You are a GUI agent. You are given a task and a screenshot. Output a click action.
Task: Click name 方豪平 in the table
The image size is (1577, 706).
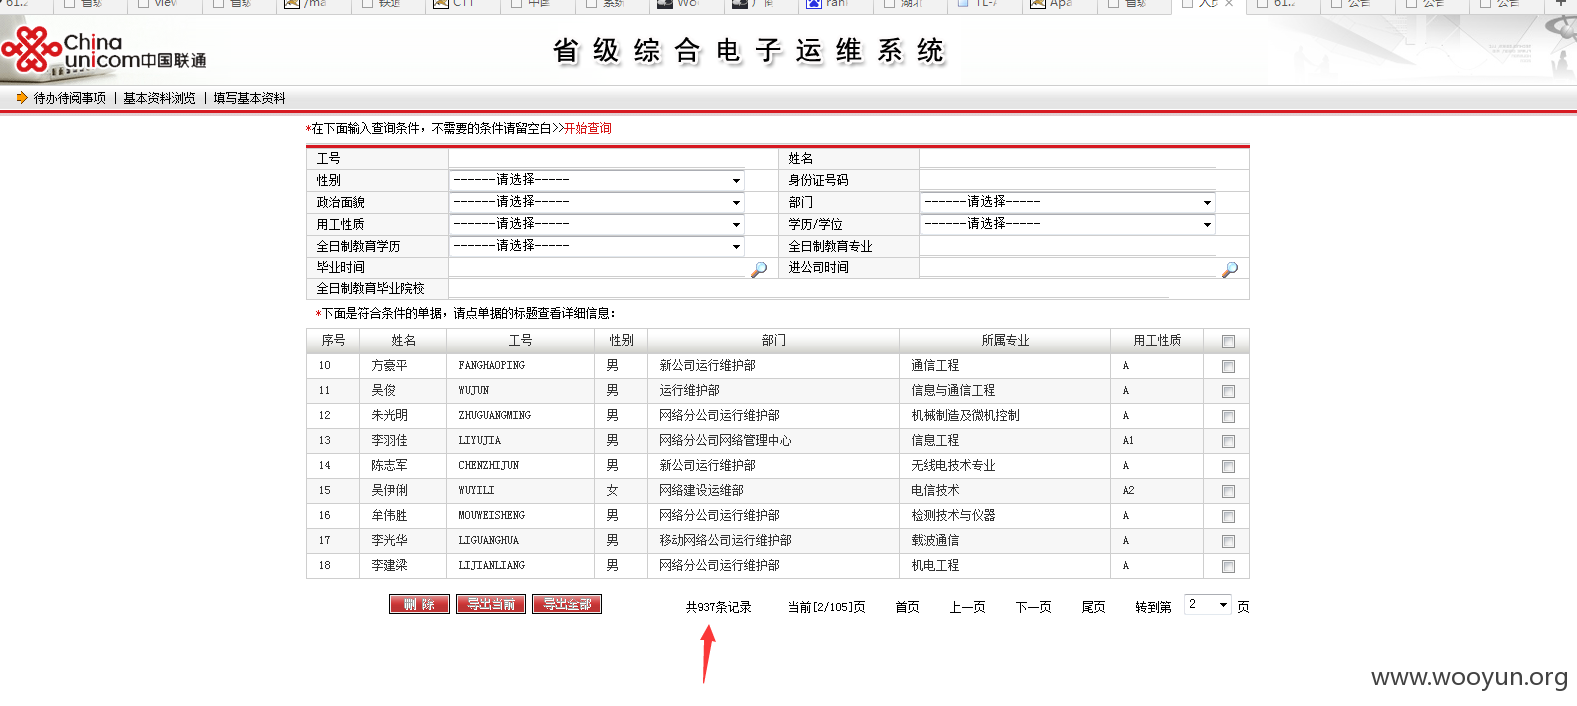tap(389, 366)
